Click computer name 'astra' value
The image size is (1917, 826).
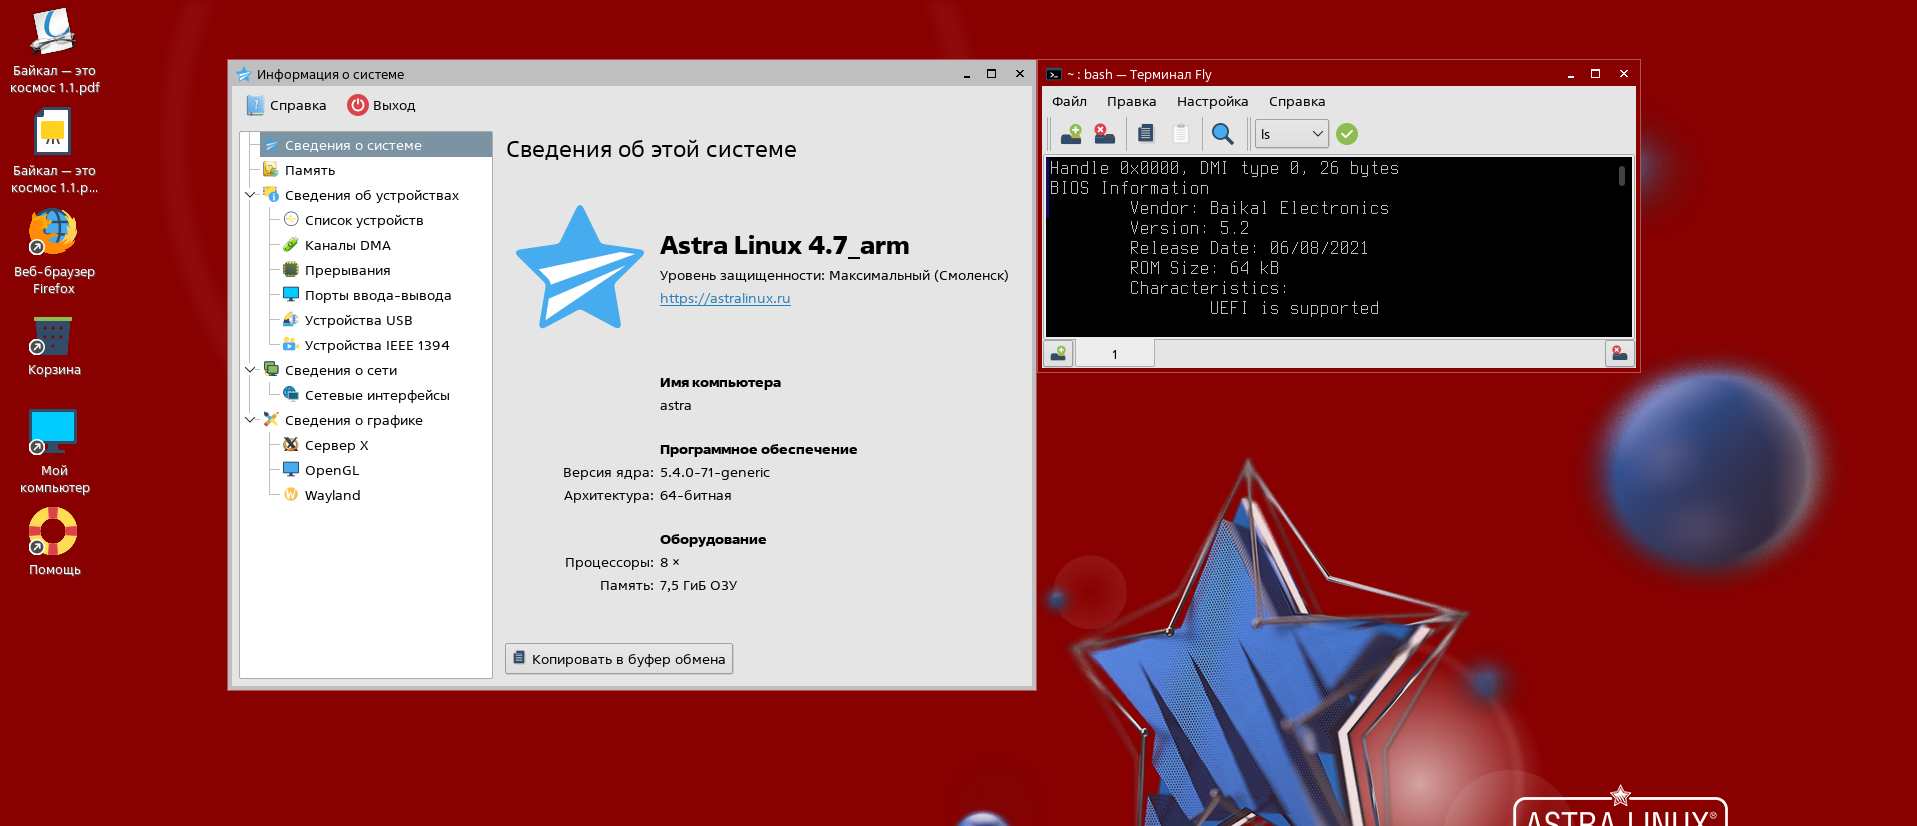(675, 405)
